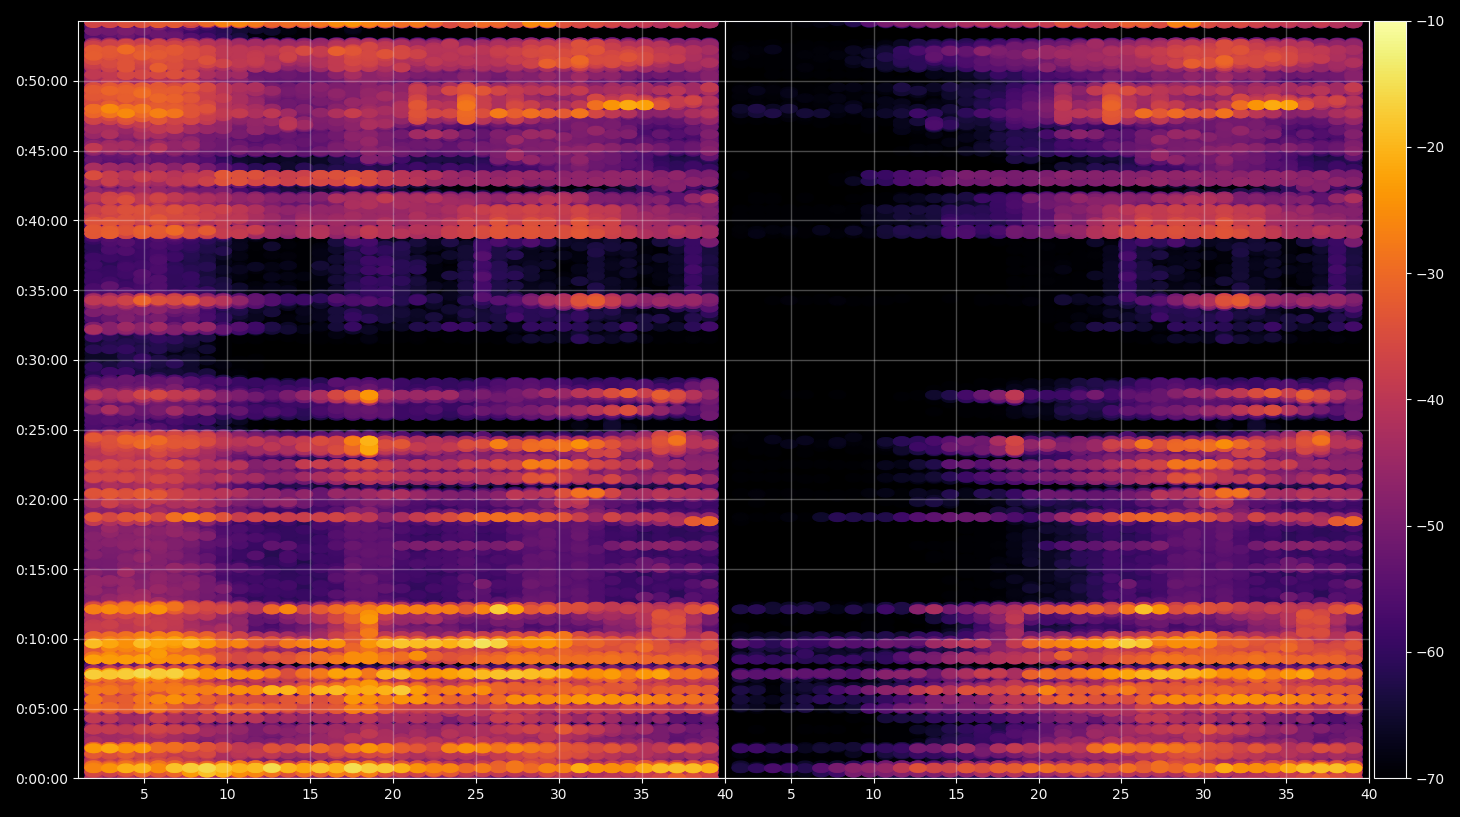Click the 0:30:00 time axis label
The height and width of the screenshot is (817, 1460).
point(42,360)
